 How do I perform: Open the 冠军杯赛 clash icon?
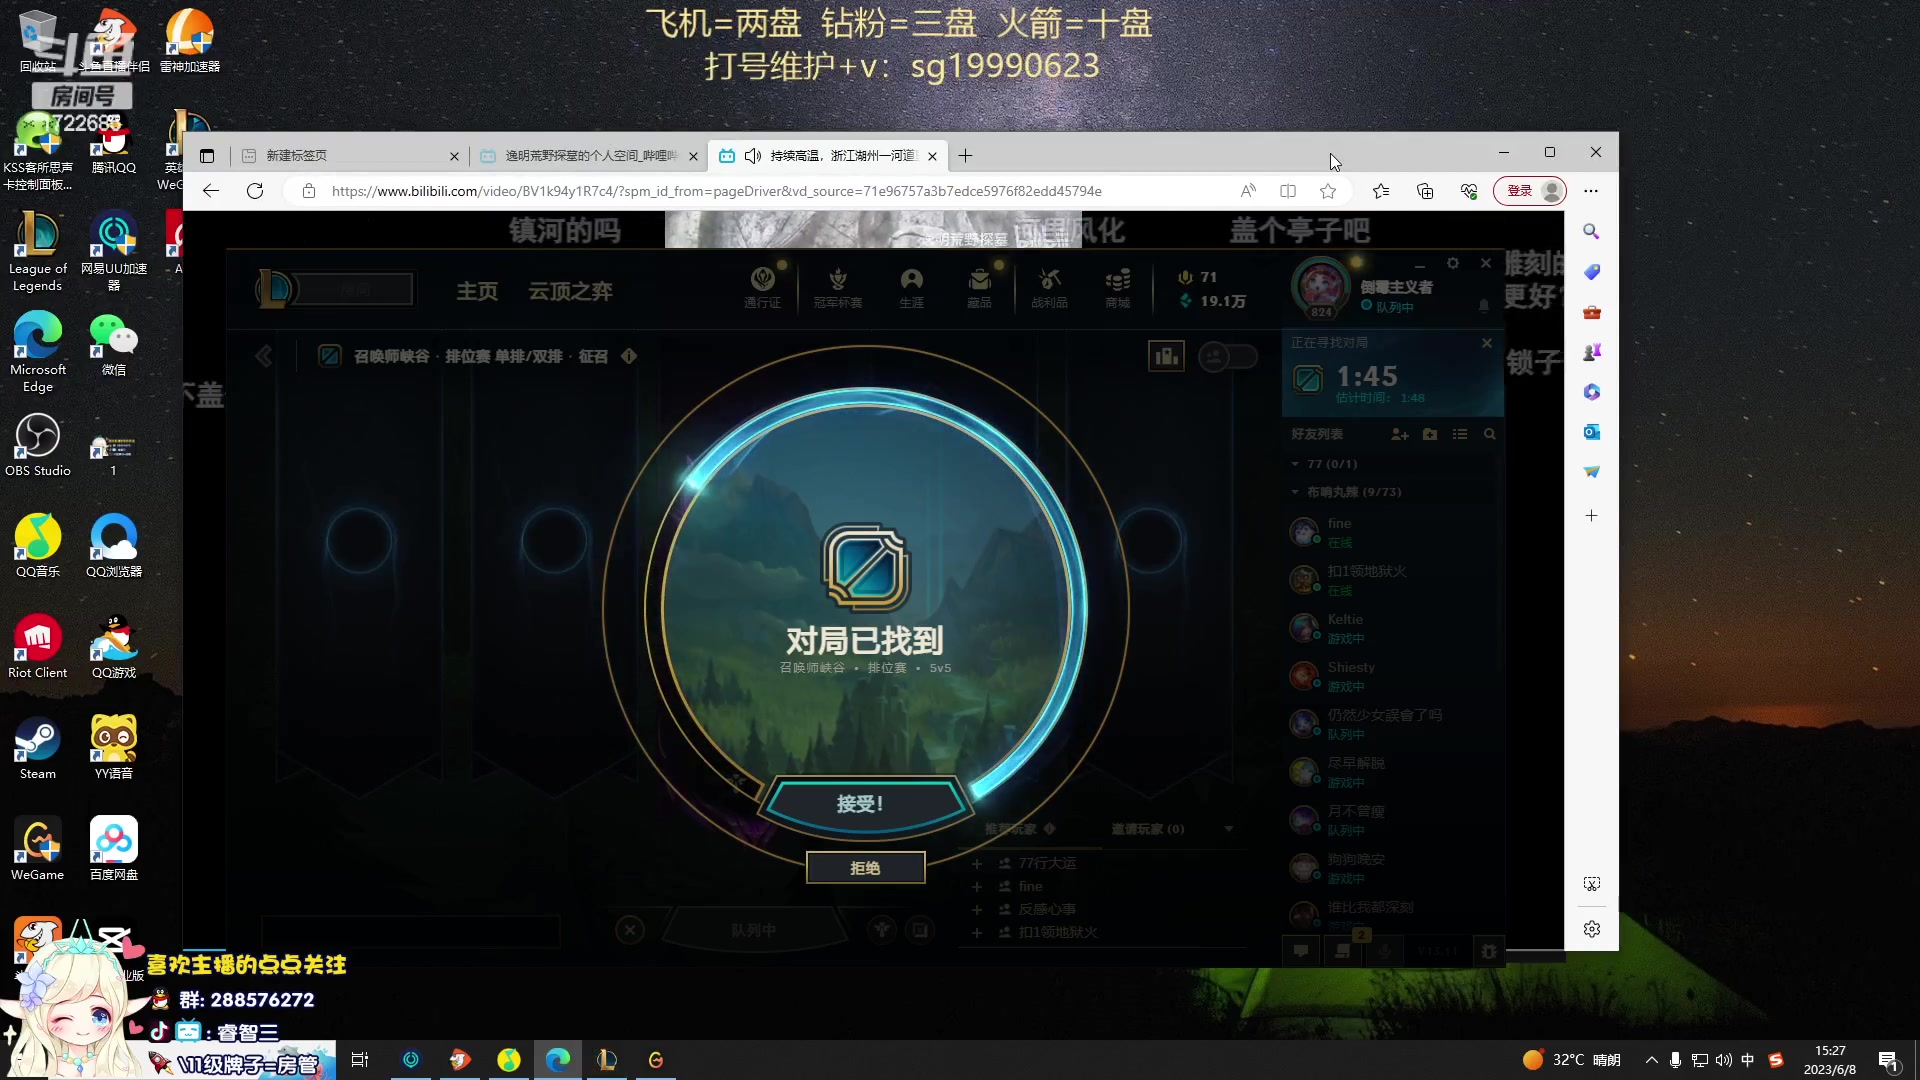[x=838, y=287]
